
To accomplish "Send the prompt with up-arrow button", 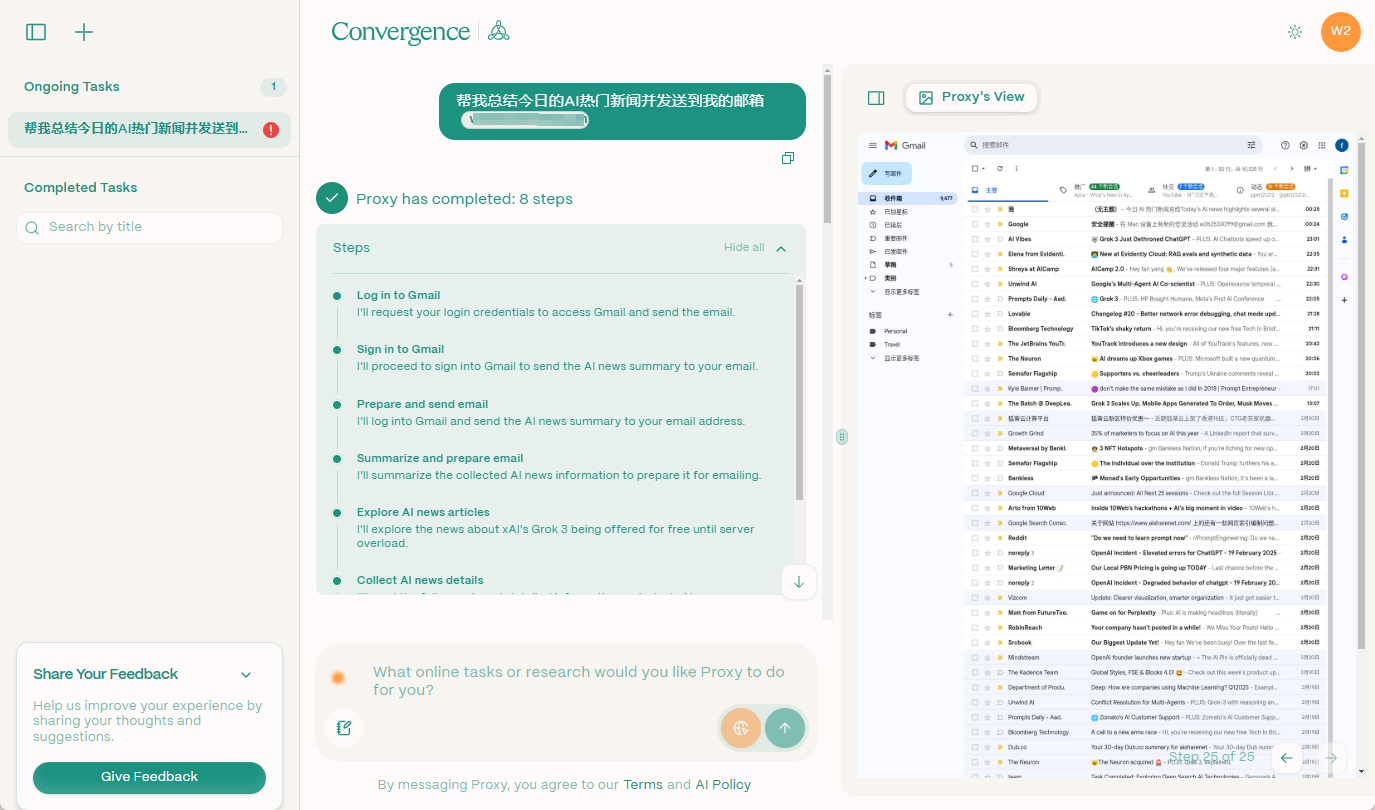I will [x=785, y=728].
